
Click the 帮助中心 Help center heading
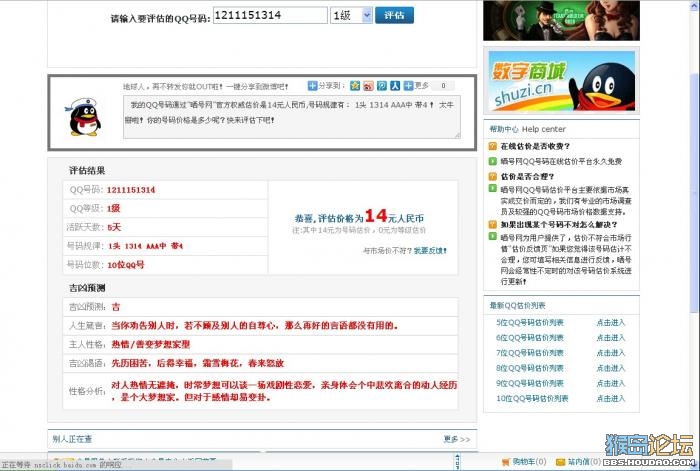[527, 129]
